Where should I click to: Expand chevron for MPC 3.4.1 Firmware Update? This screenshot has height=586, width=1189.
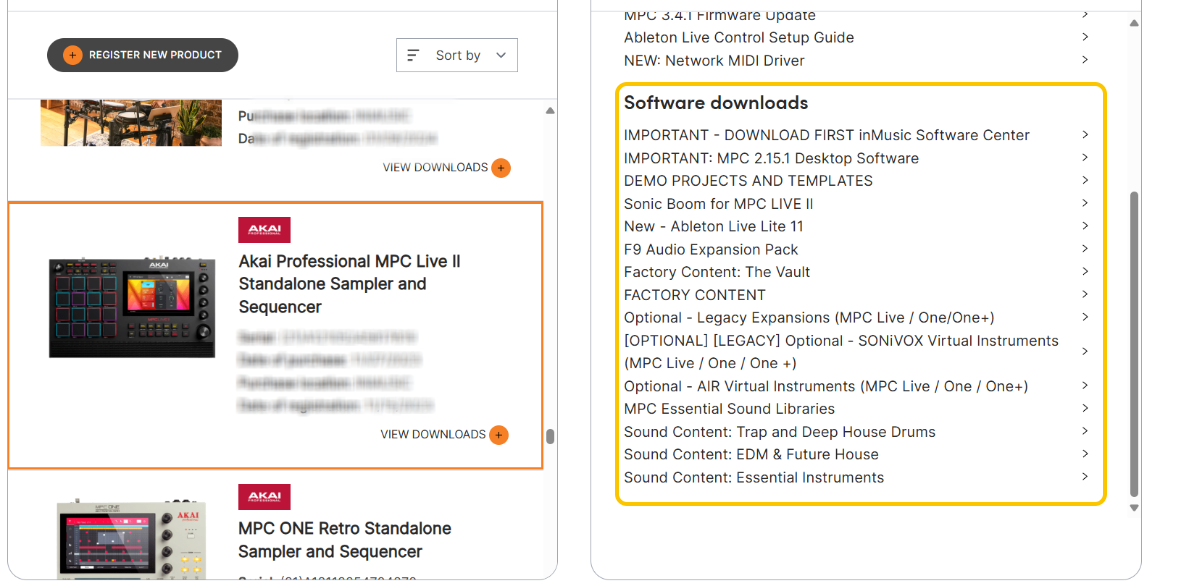coord(1085,14)
